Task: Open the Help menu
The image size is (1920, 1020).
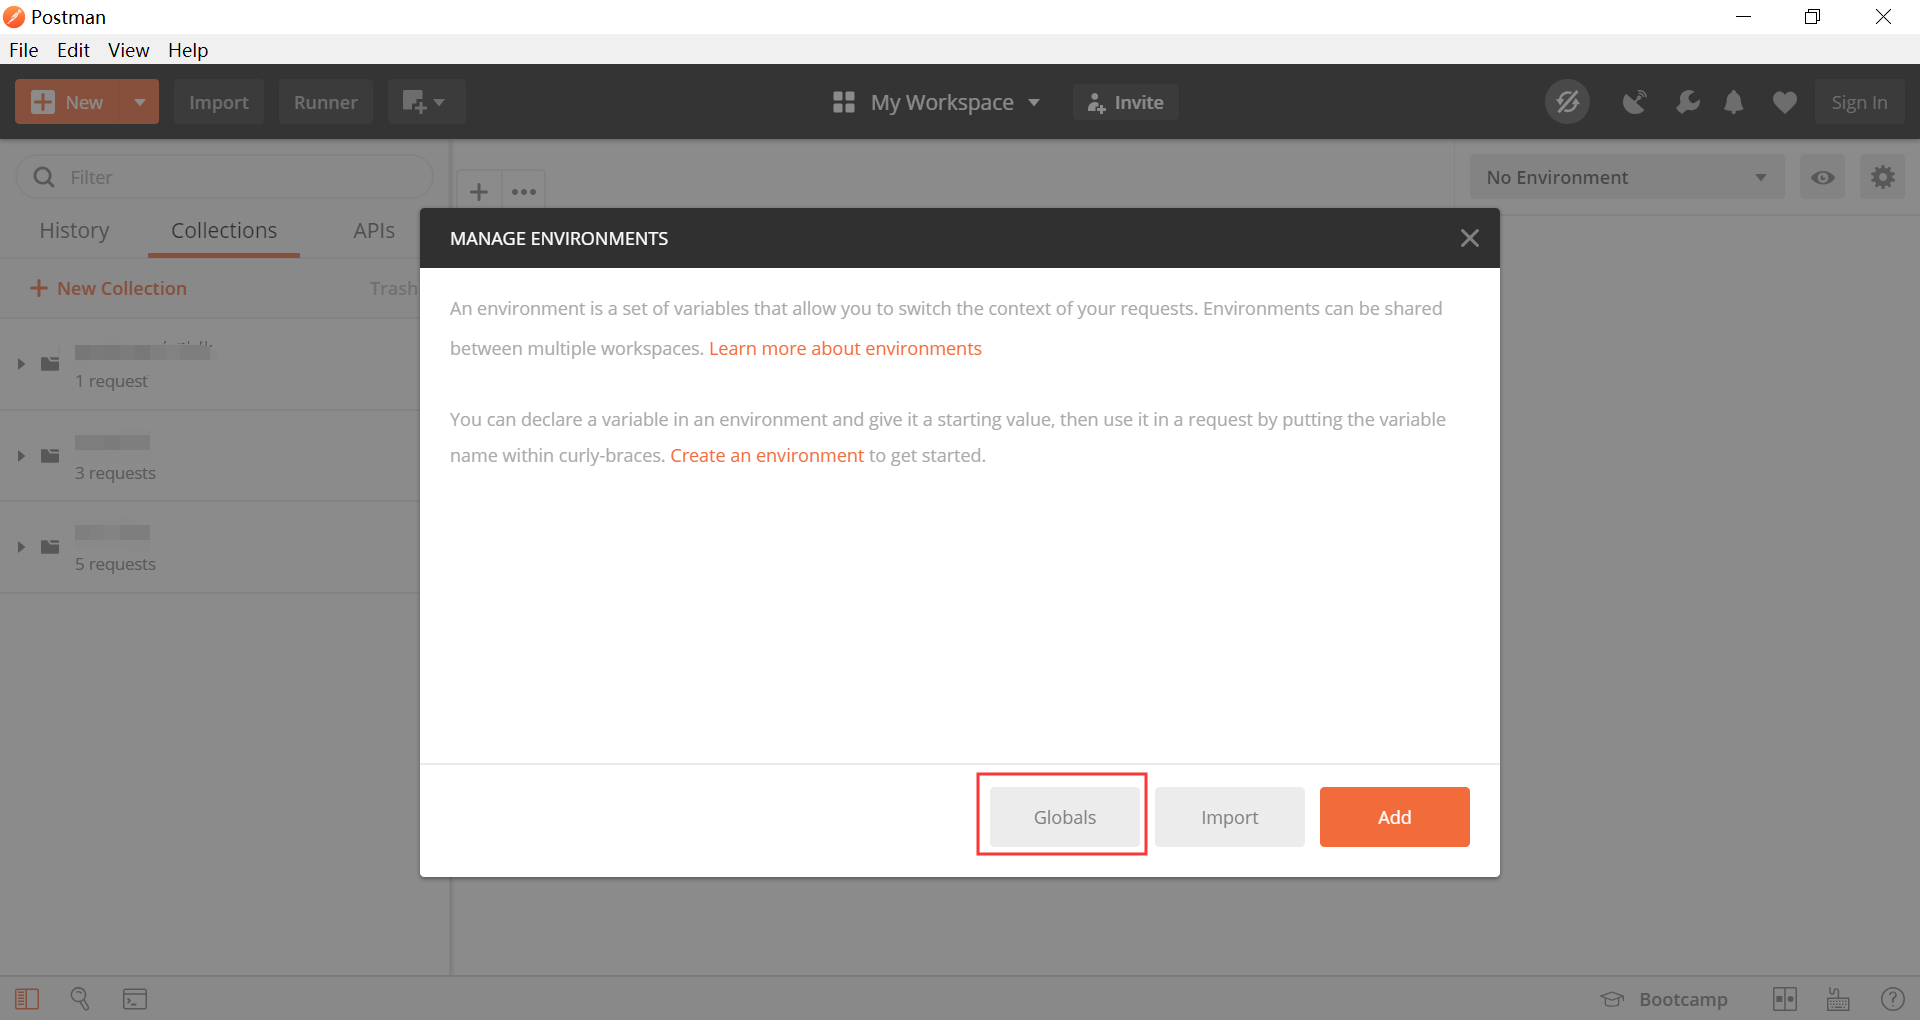Action: coord(188,50)
